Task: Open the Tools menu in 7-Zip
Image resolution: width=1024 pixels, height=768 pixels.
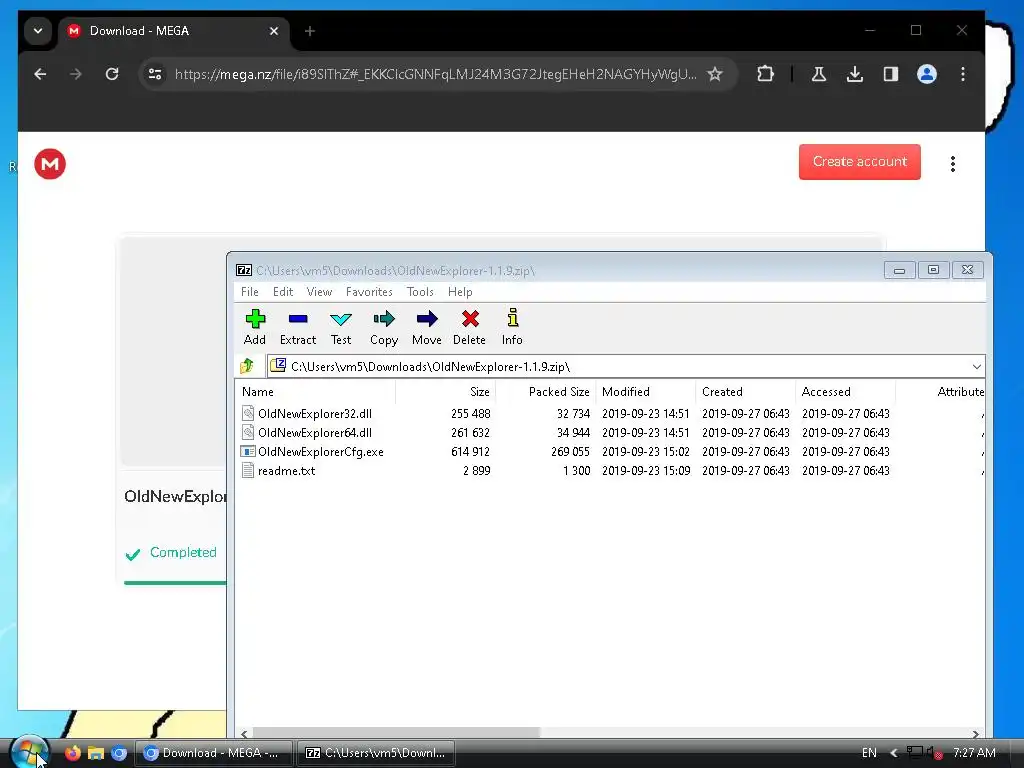Action: (x=420, y=292)
